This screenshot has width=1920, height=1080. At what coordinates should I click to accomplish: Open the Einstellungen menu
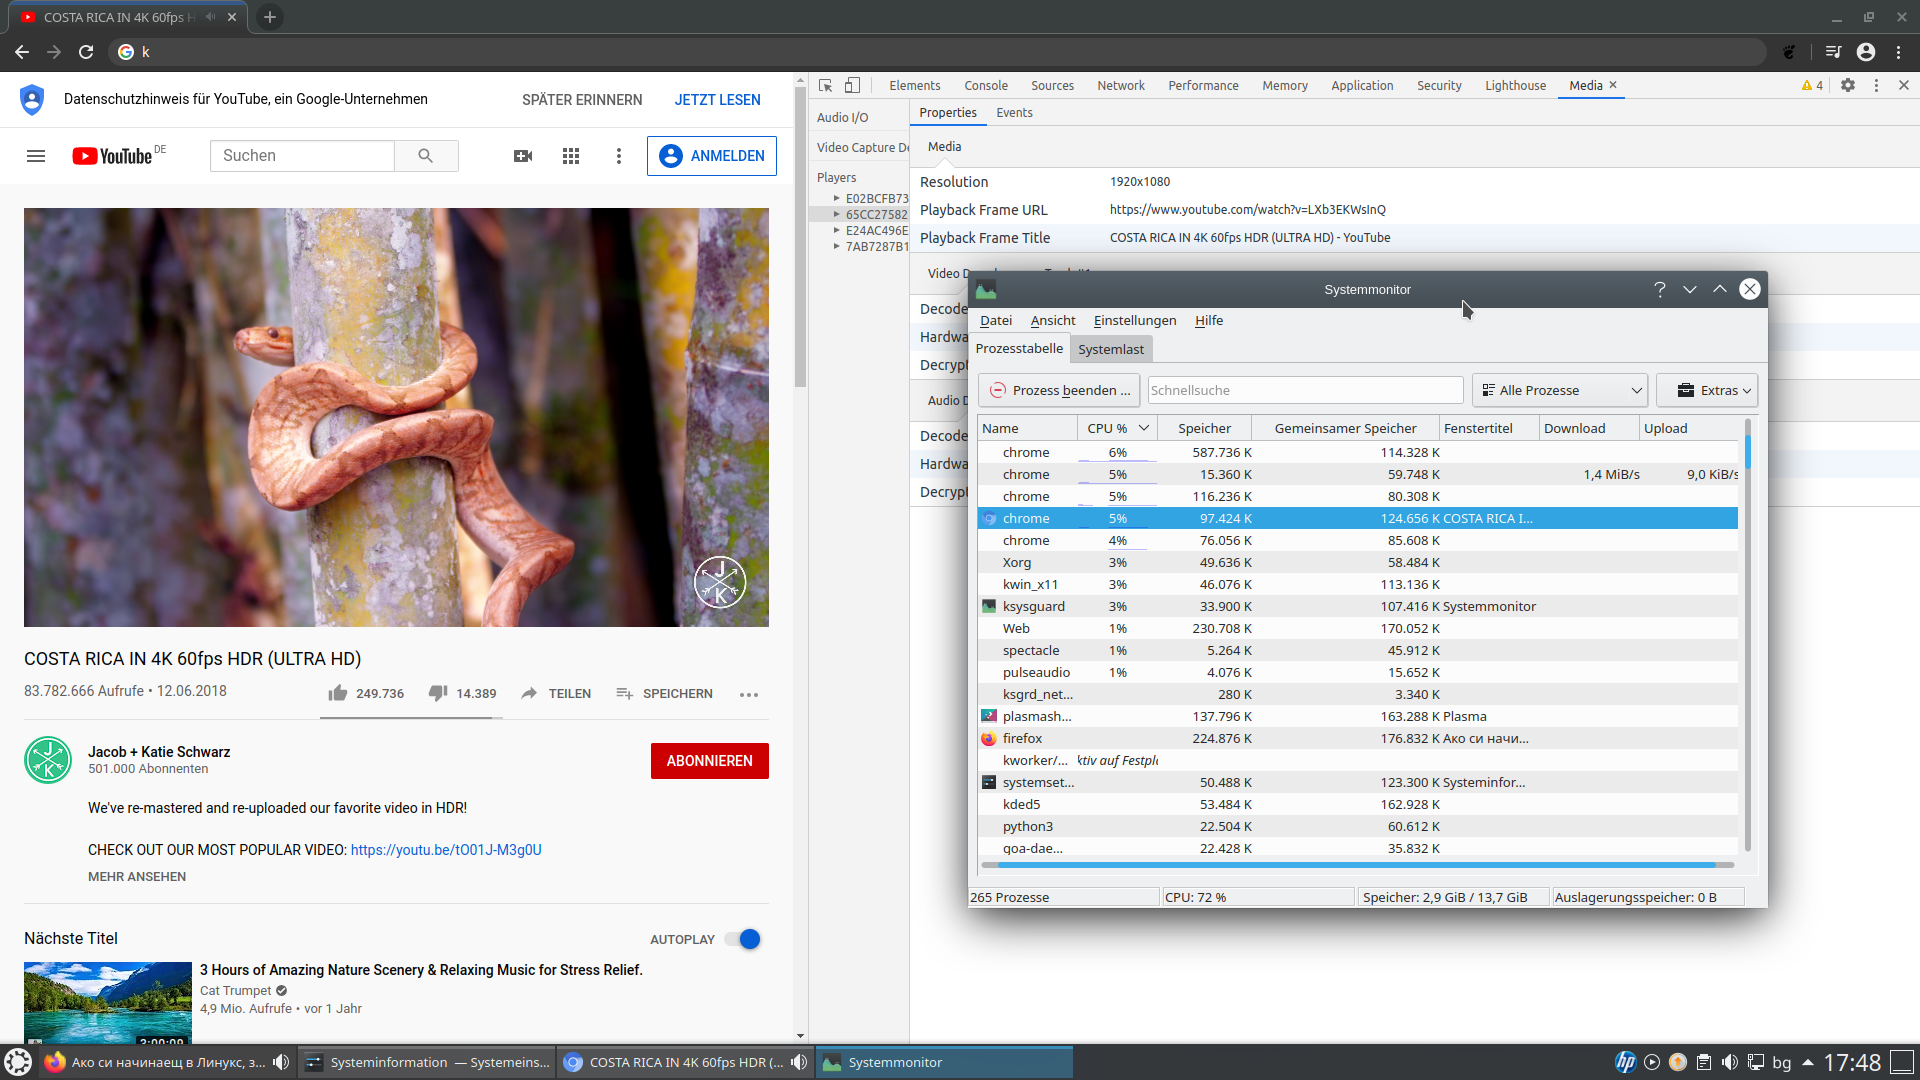tap(1135, 320)
